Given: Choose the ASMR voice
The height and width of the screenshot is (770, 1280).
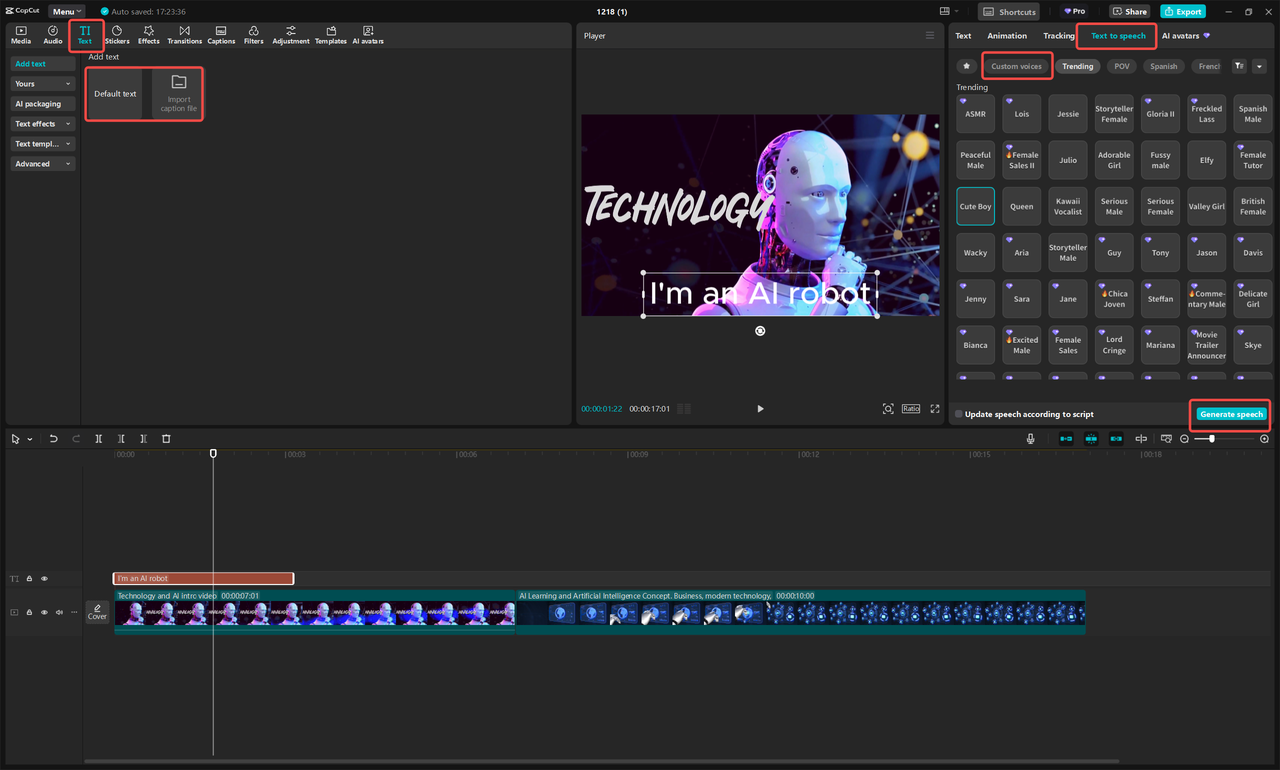Looking at the screenshot, I should (x=975, y=114).
